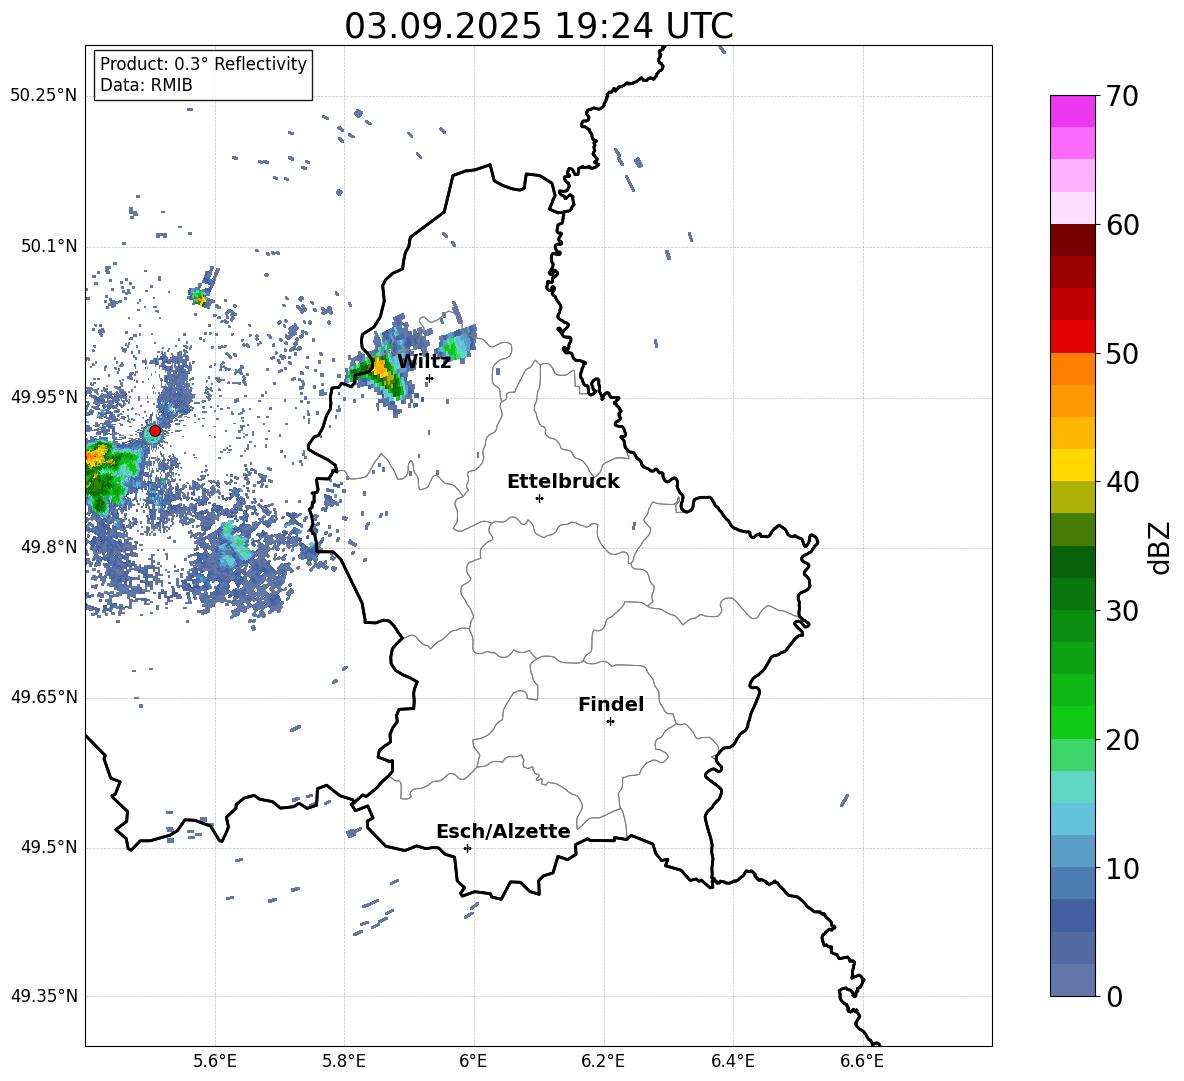This screenshot has width=1184, height=1081.
Task: Click the red radar location dot
Action: (x=155, y=431)
